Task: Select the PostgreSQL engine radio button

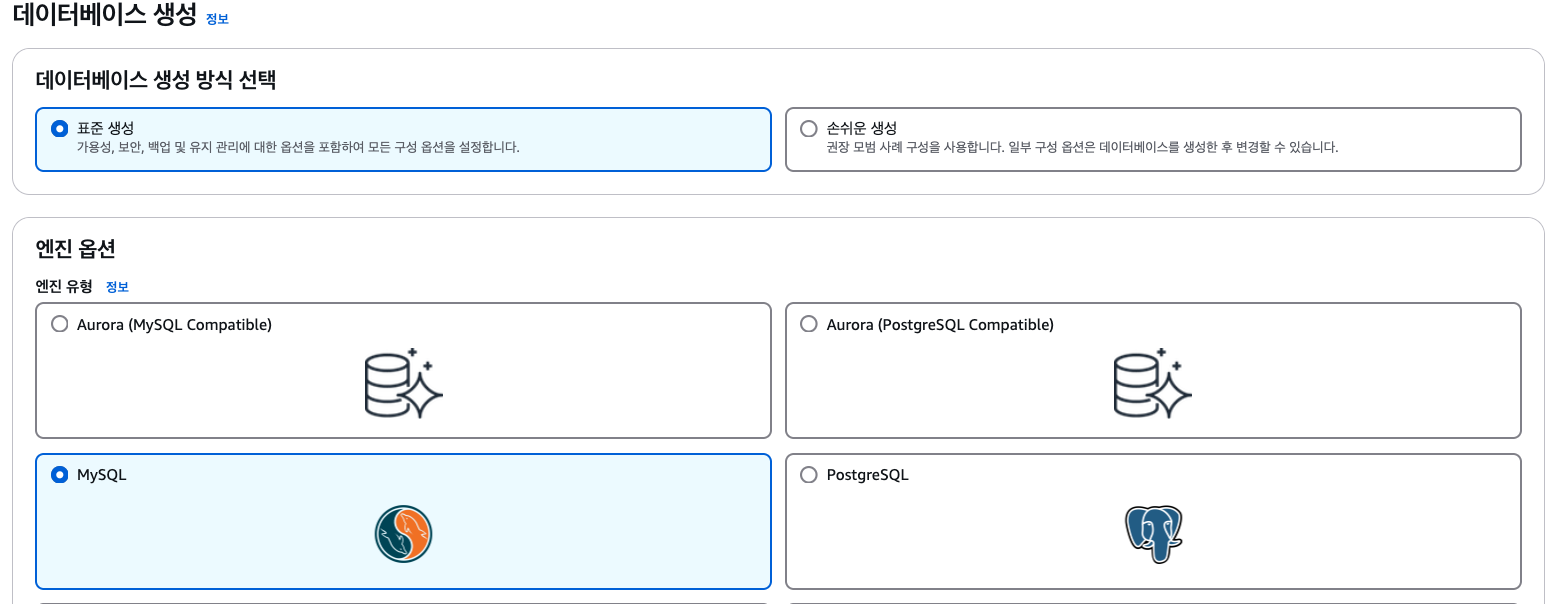Action: 809,475
